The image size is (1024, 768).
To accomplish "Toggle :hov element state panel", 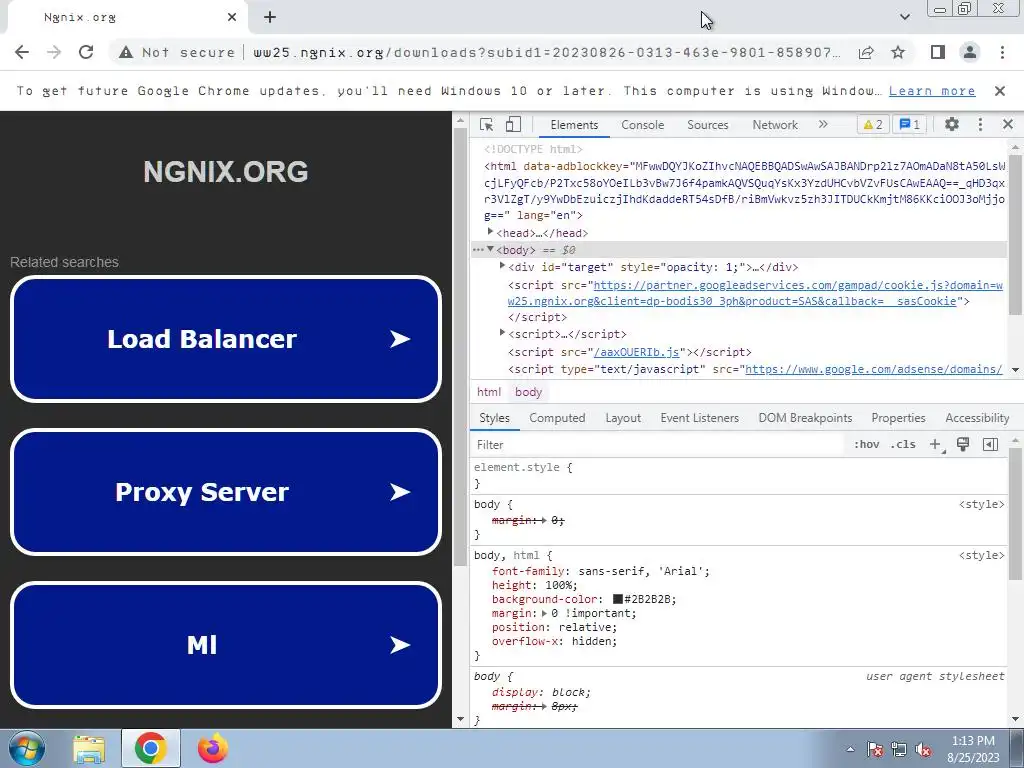I will pyautogui.click(x=866, y=444).
